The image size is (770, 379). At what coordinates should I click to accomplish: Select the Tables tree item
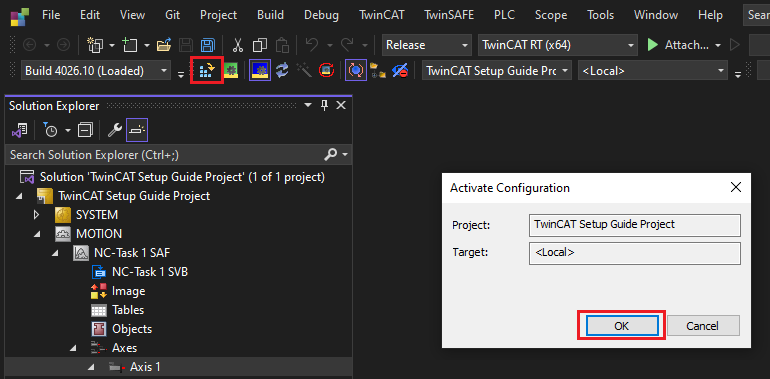tap(128, 310)
